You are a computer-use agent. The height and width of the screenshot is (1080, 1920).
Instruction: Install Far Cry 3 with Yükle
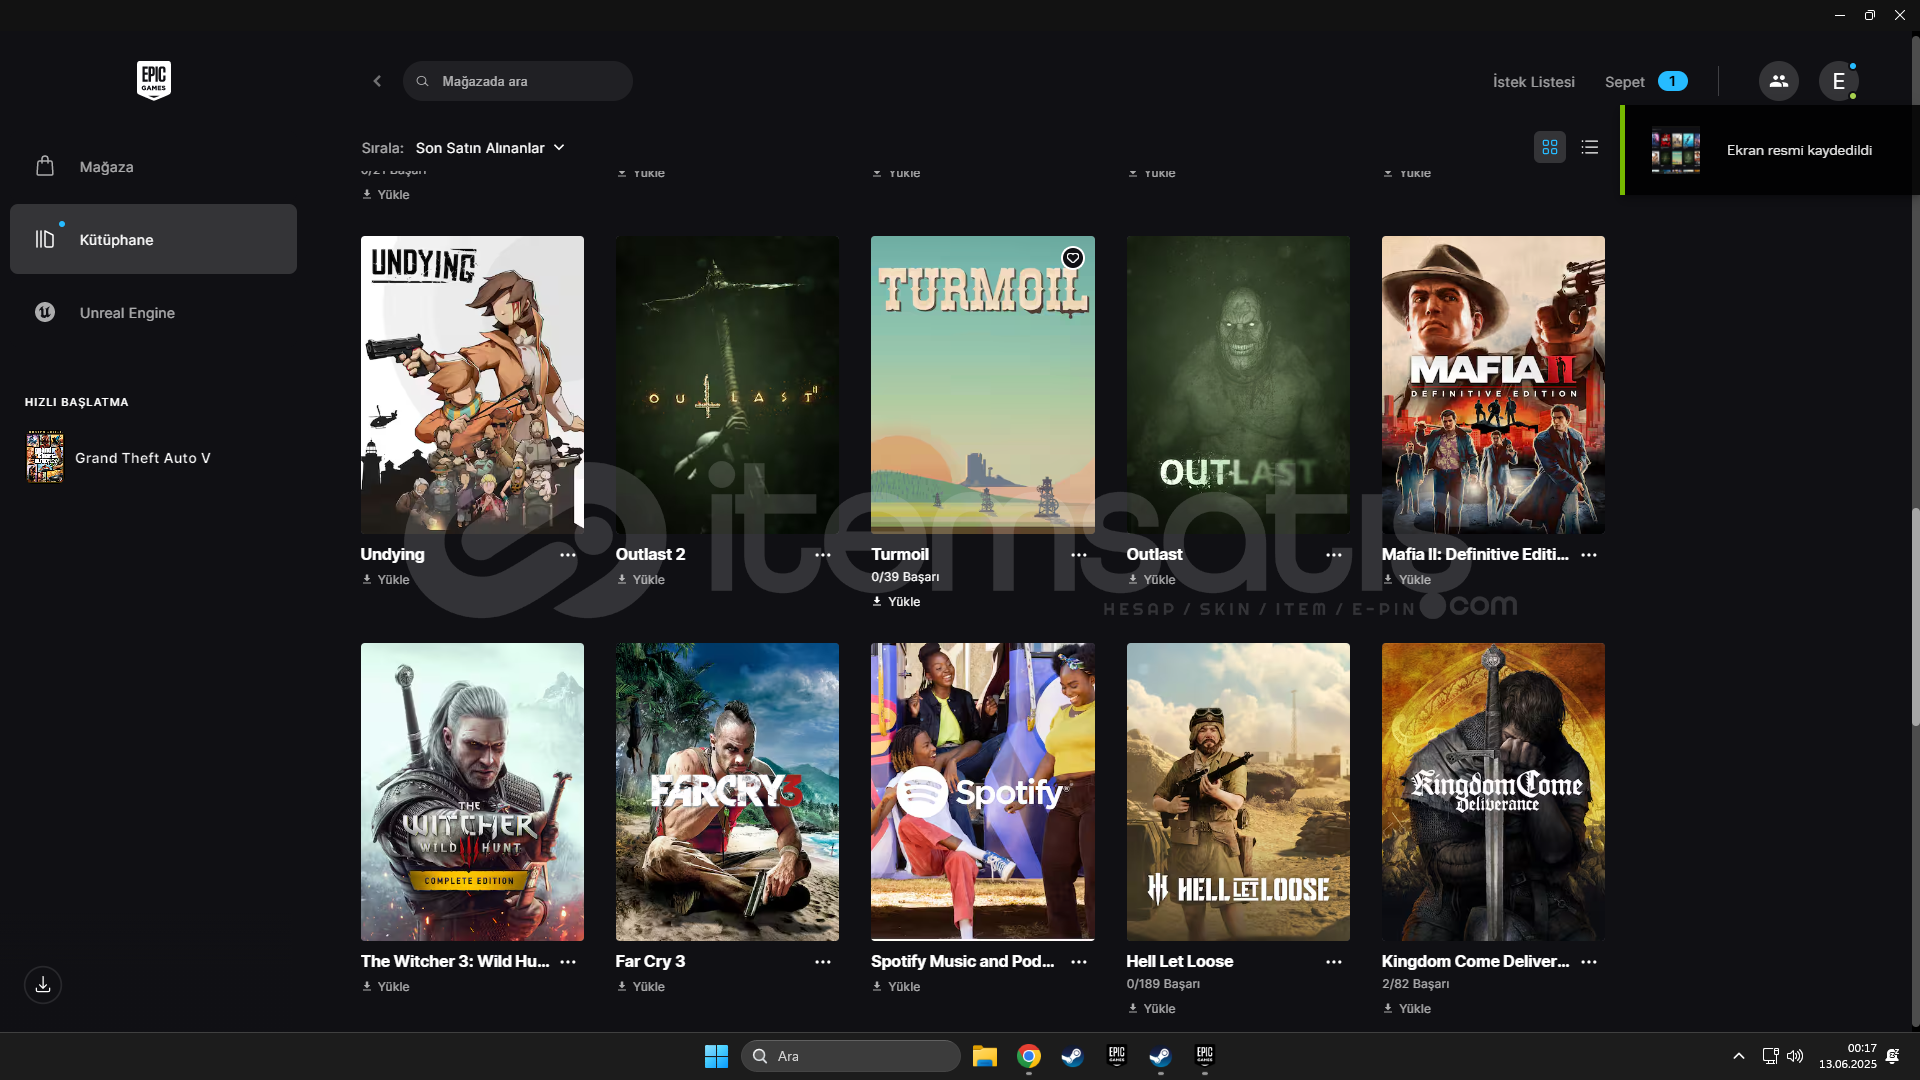641,987
